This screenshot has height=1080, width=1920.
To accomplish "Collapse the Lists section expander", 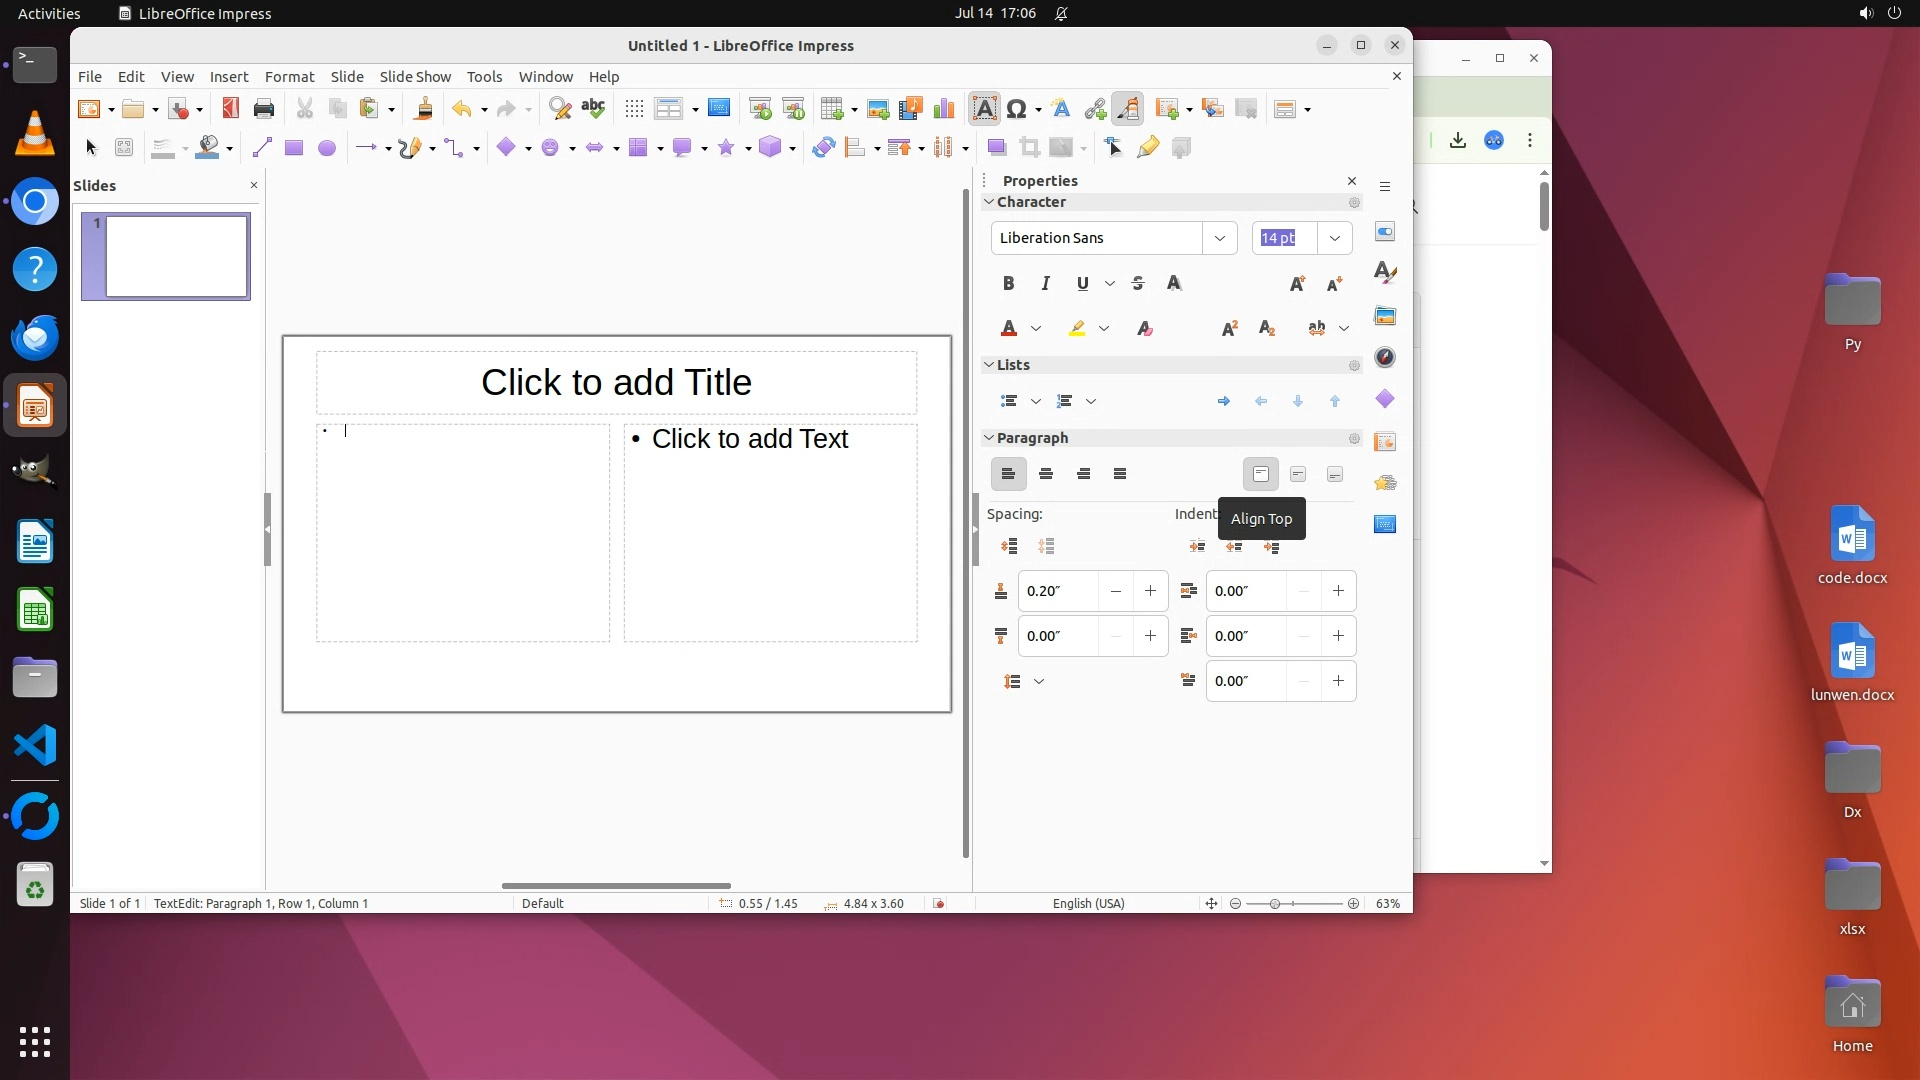I will pyautogui.click(x=989, y=365).
